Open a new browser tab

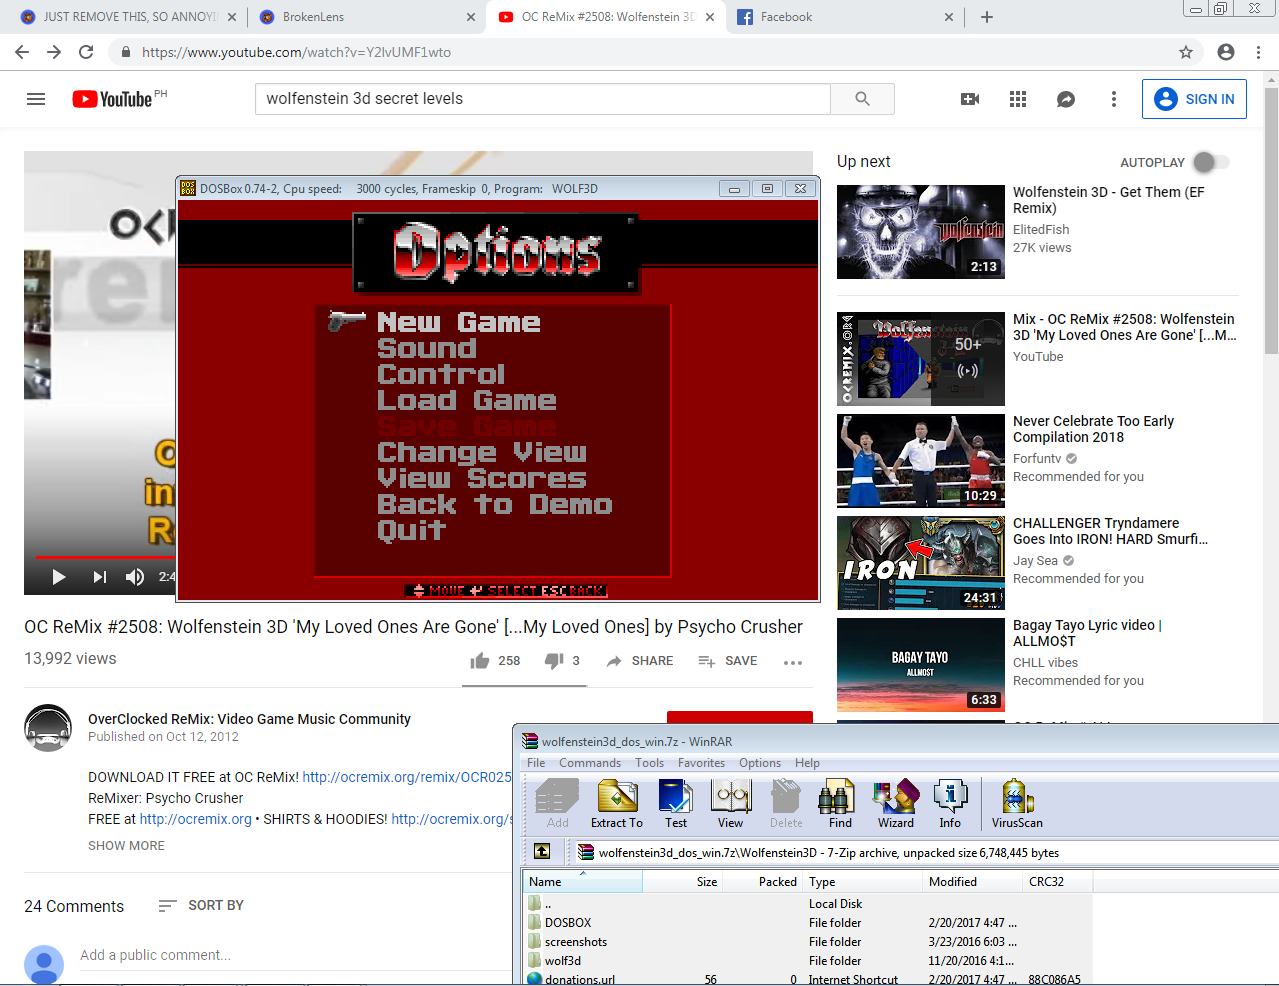click(x=987, y=17)
